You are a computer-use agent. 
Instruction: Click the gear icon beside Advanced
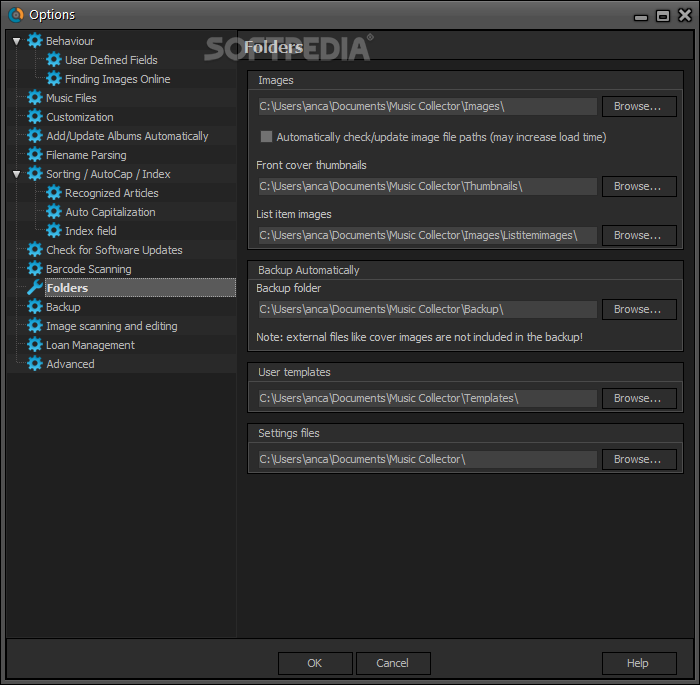click(35, 364)
